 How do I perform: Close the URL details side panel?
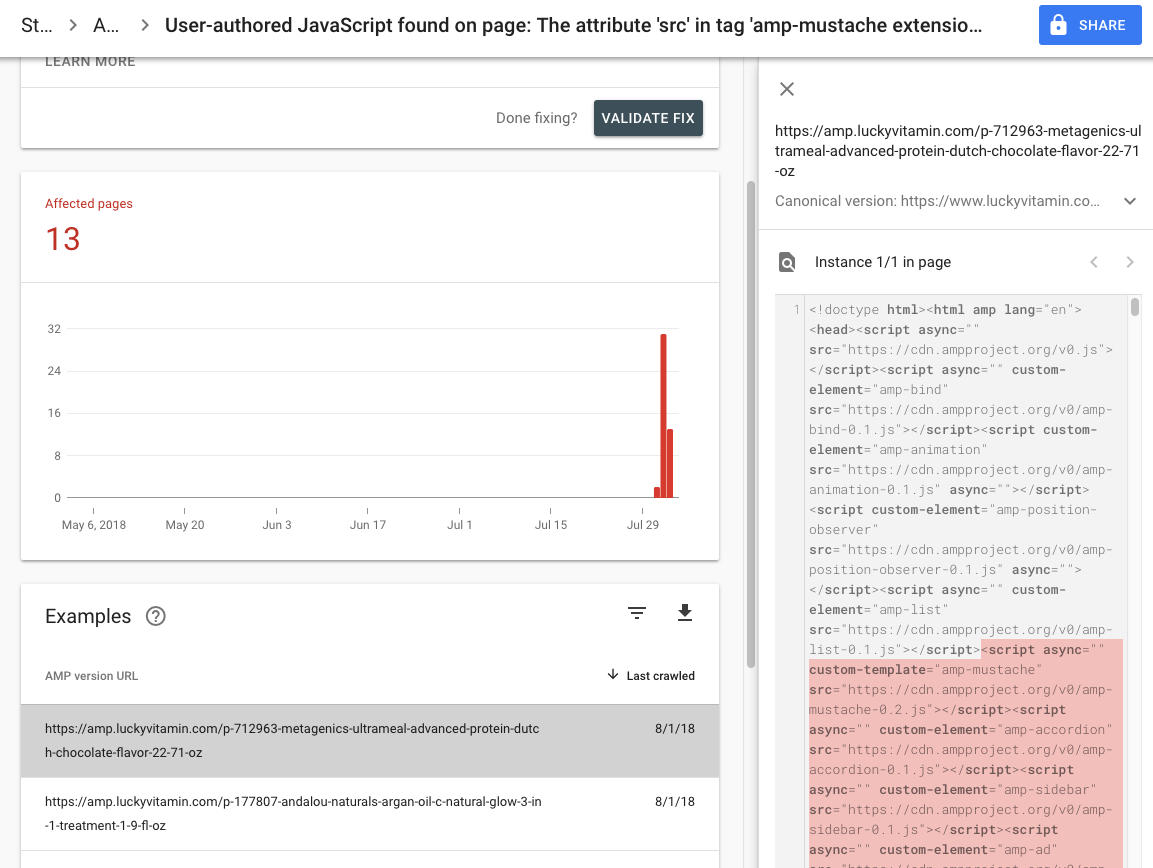pyautogui.click(x=787, y=89)
